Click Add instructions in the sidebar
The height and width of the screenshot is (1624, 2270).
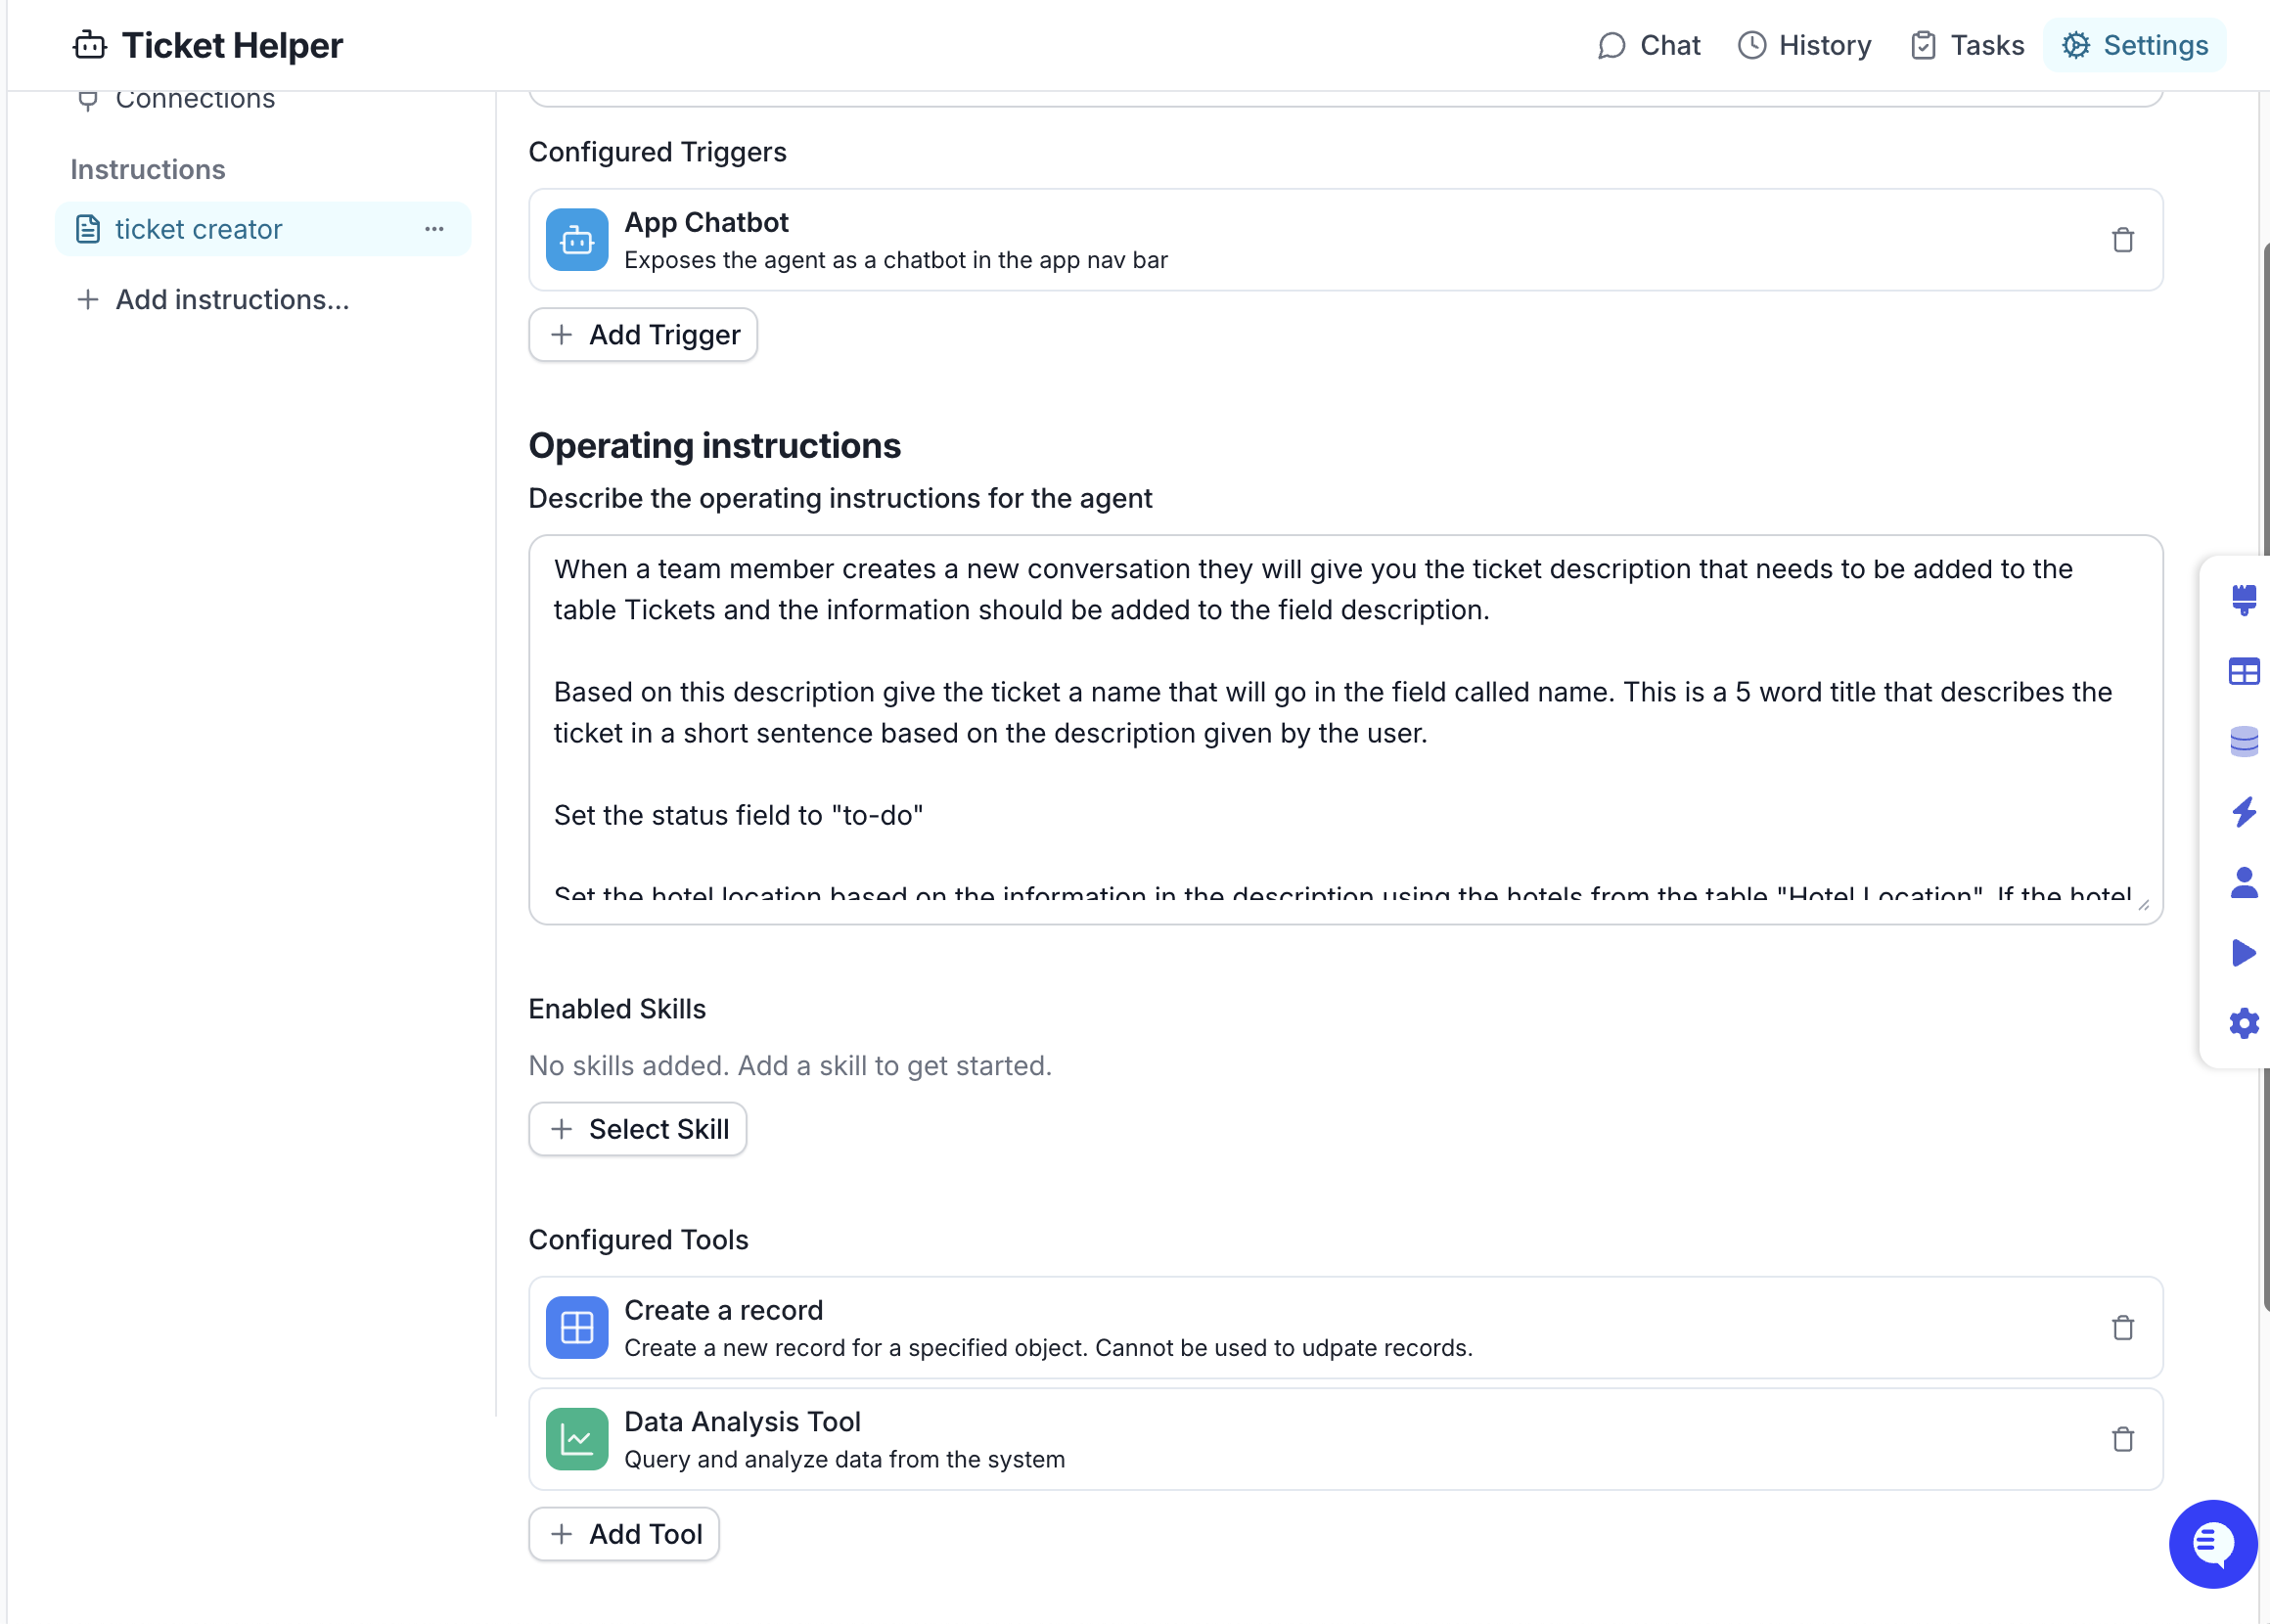point(213,300)
